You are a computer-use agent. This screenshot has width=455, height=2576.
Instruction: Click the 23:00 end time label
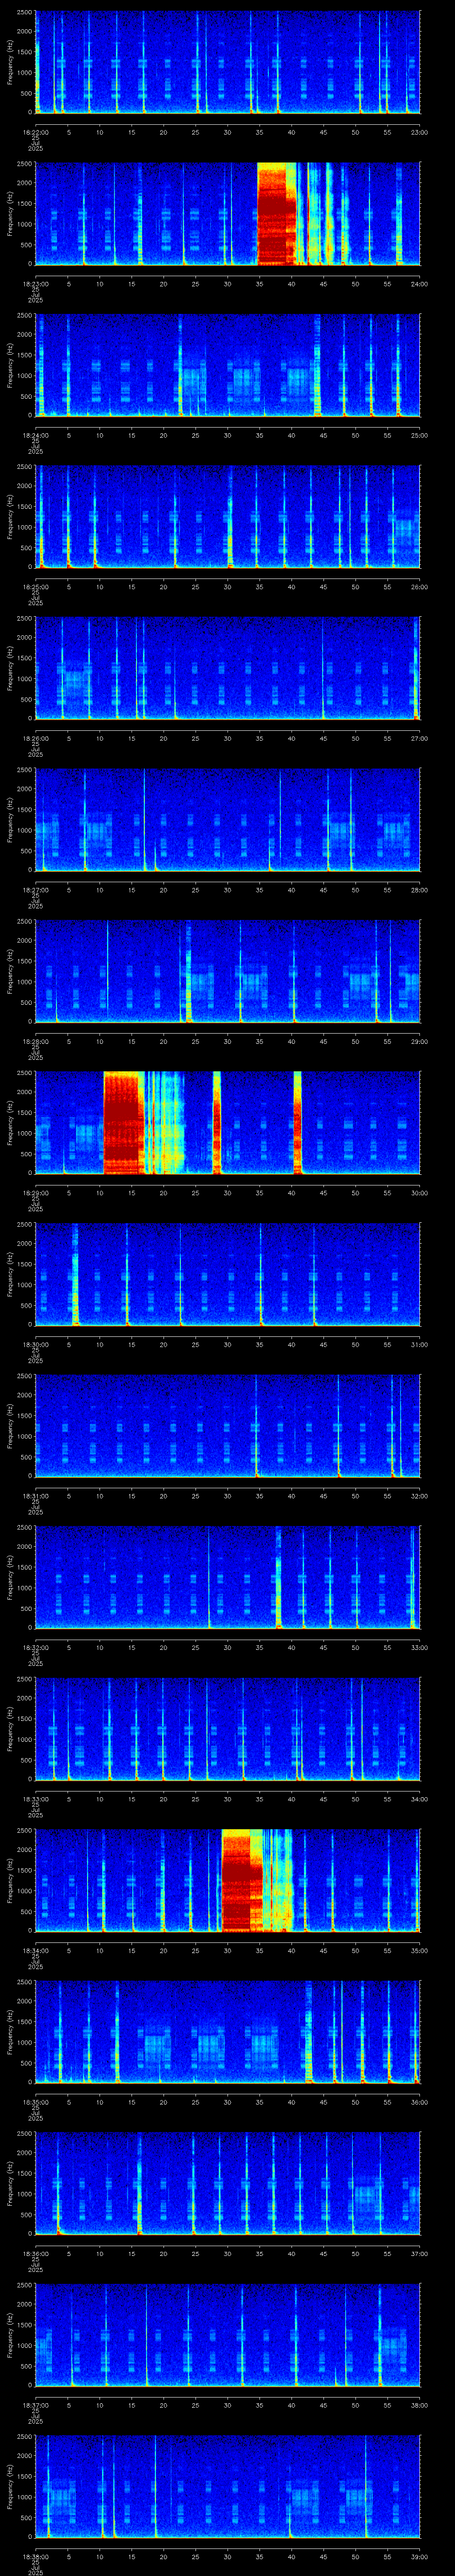(420, 132)
